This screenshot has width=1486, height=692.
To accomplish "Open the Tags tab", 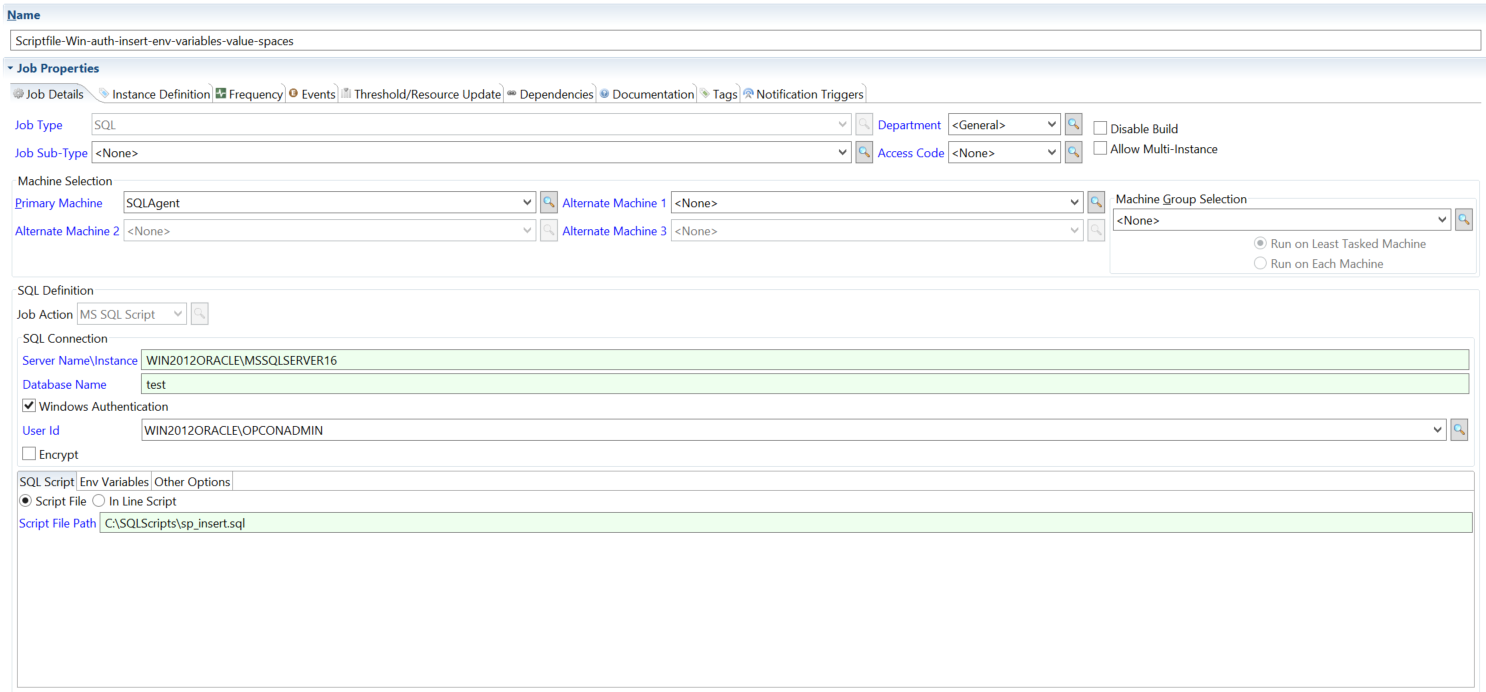I will click(718, 94).
